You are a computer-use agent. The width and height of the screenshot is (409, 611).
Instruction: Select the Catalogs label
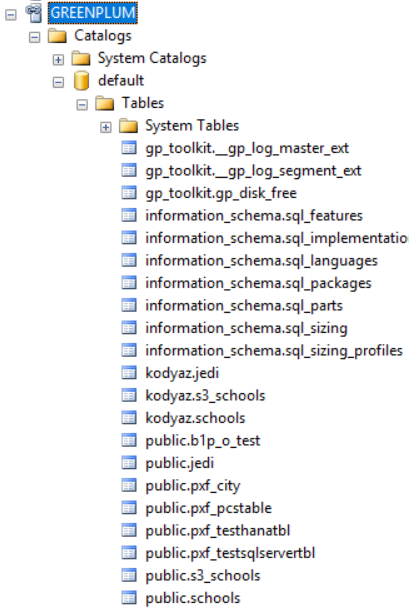click(x=103, y=35)
